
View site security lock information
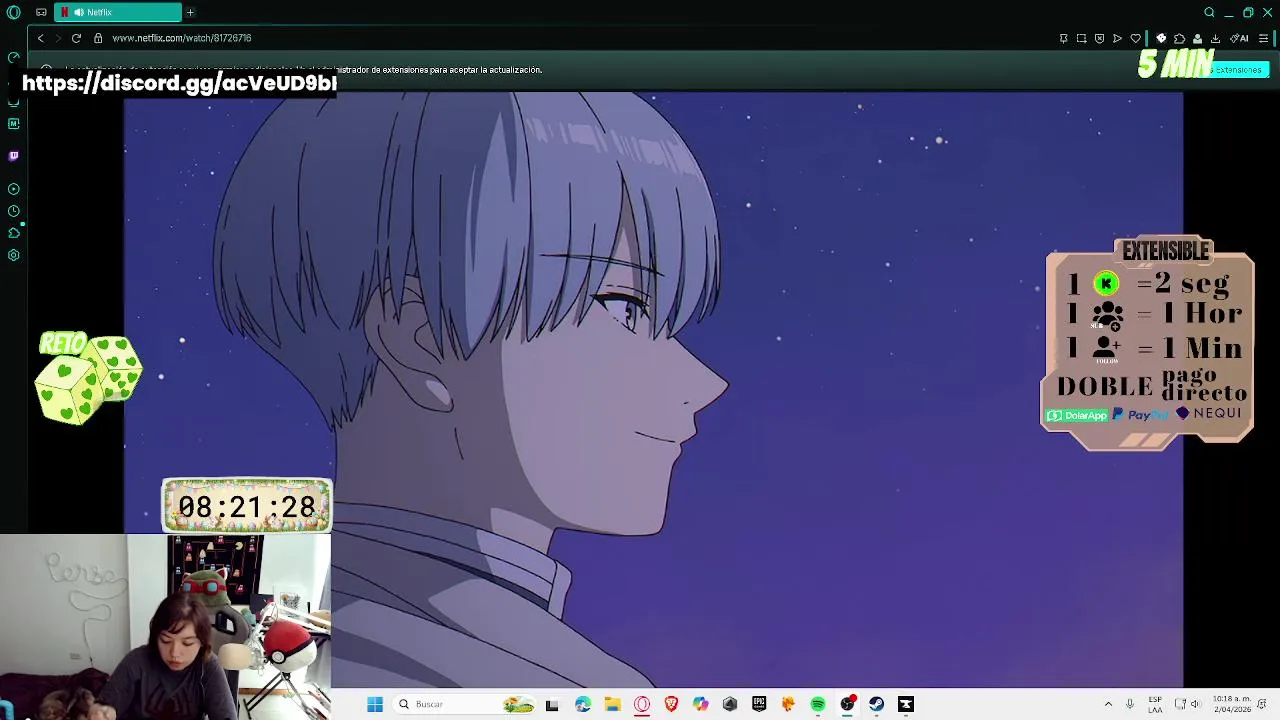point(98,38)
